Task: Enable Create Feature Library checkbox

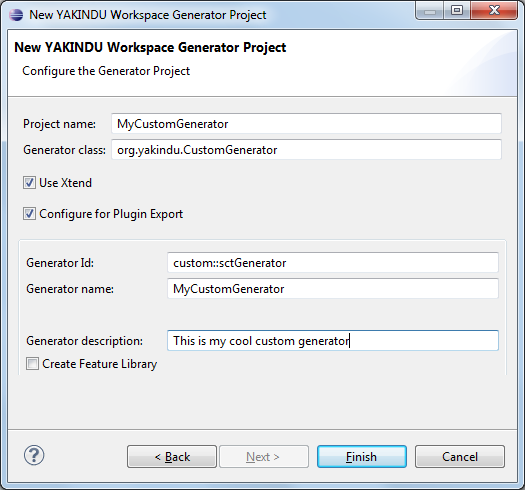Action: (x=32, y=364)
